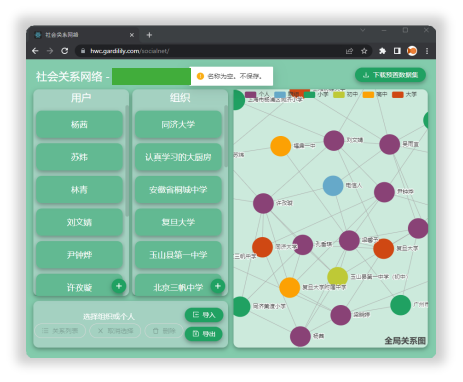Select user 尹钟烨 in the 用户 list
Screen dimensions: 463x382
[79, 255]
